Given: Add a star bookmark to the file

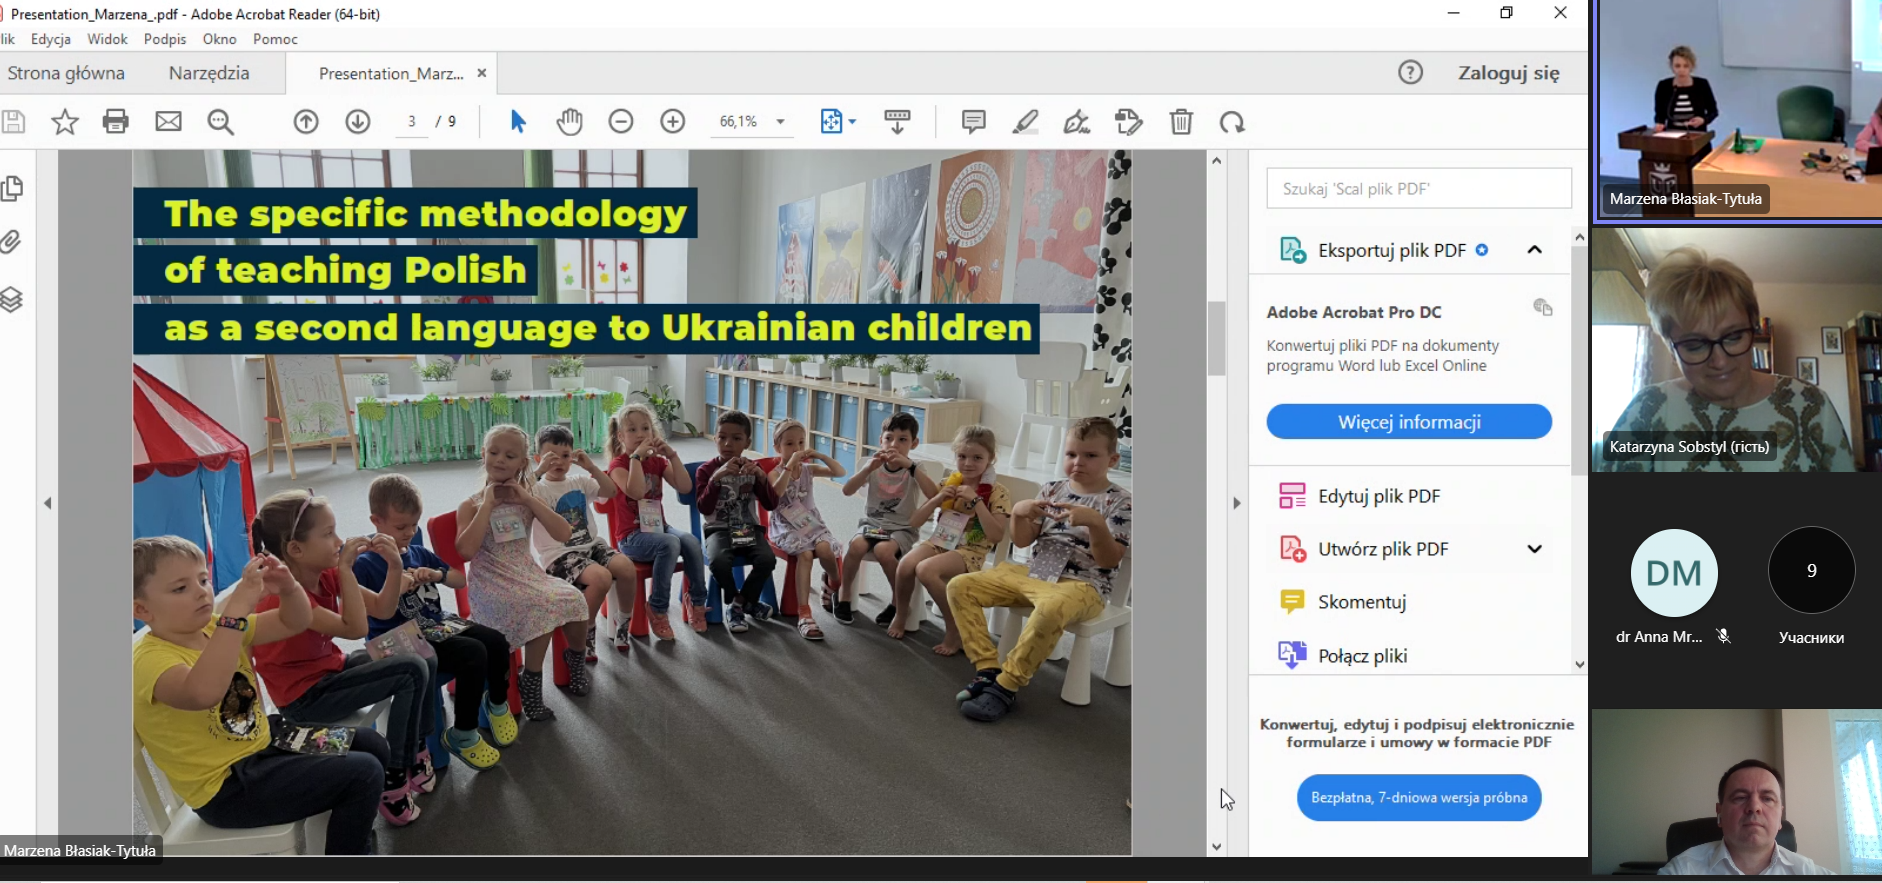Looking at the screenshot, I should coord(65,122).
